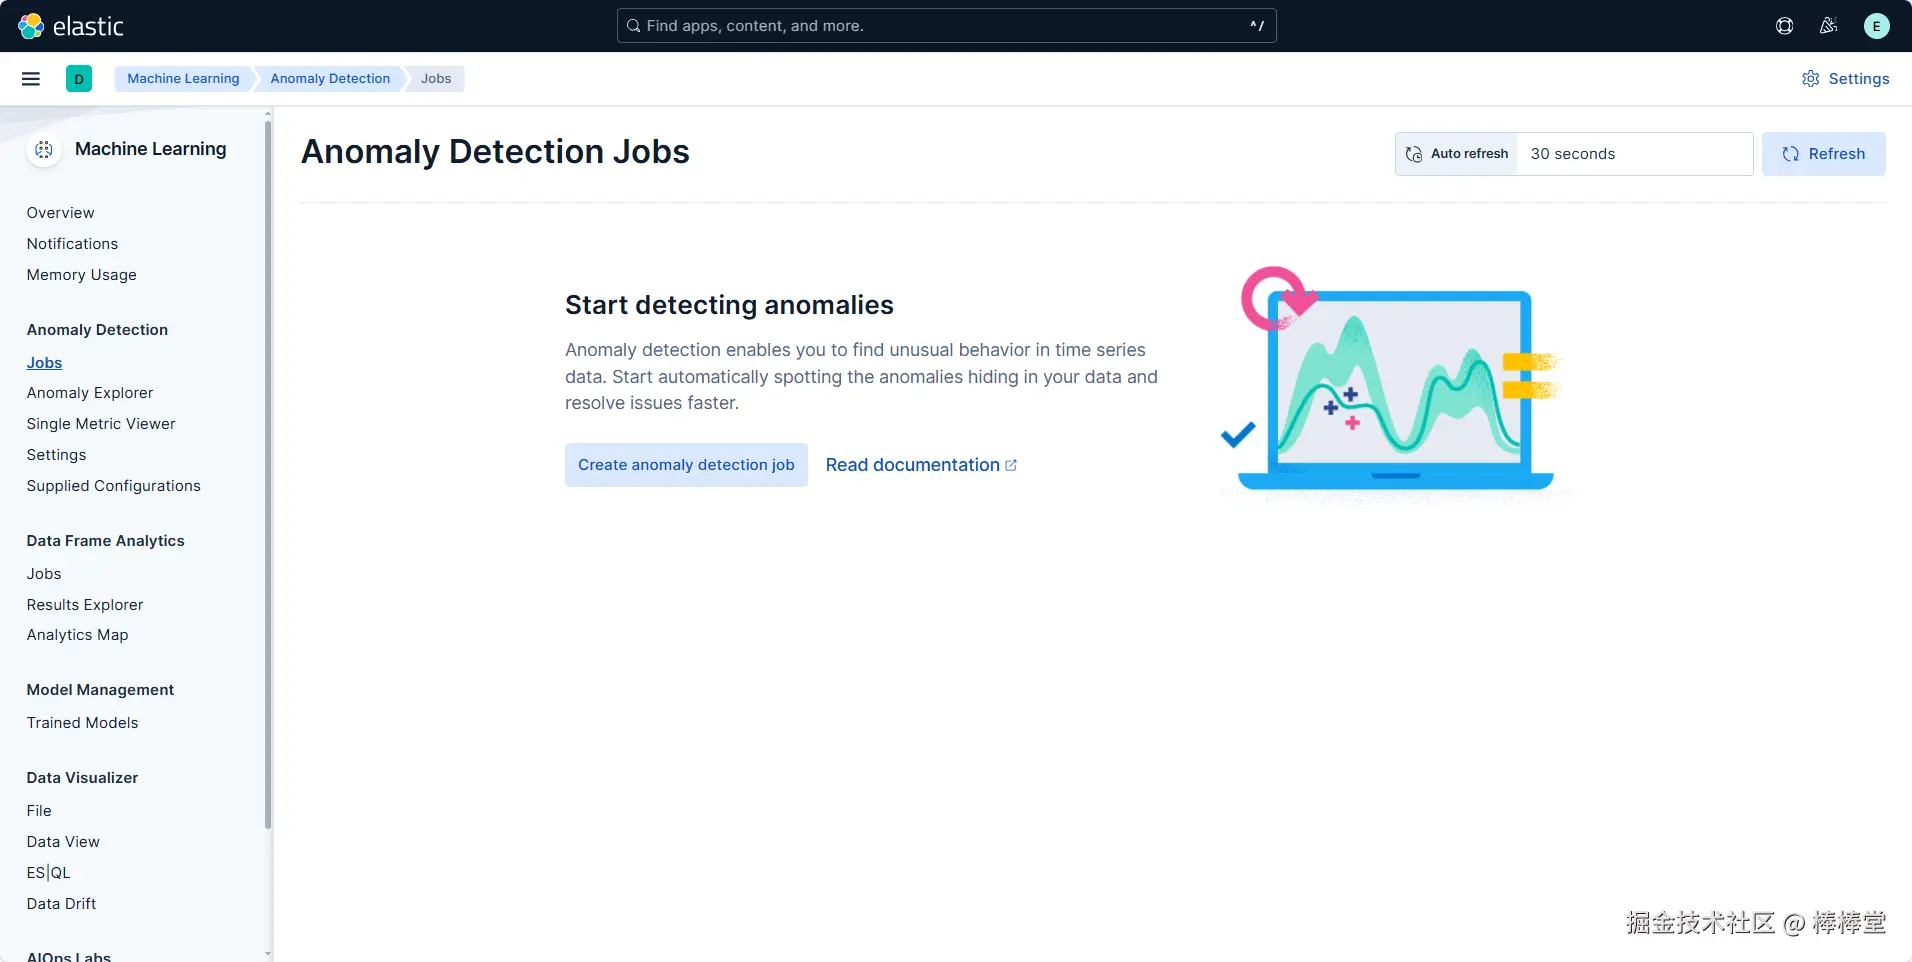
Task: Click the Settings gear icon at top right
Action: pyautogui.click(x=1811, y=79)
